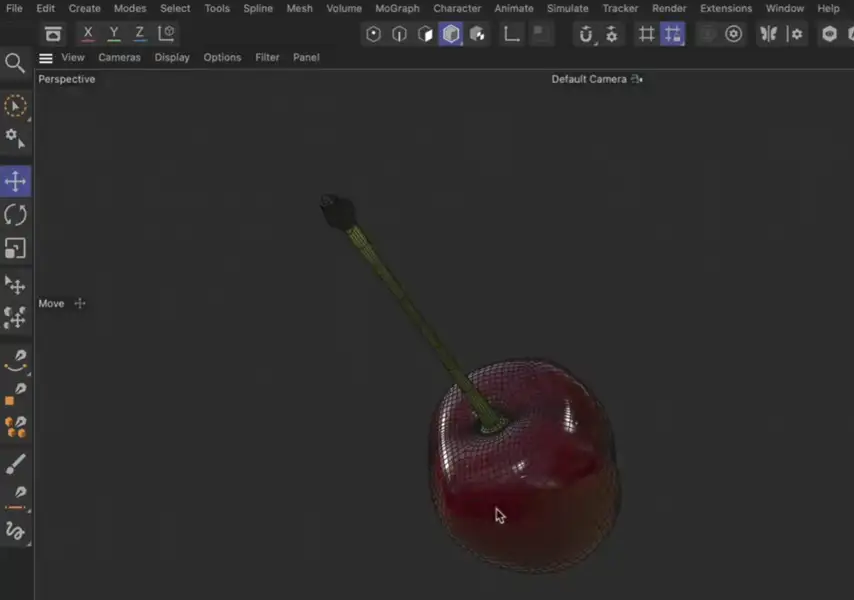Toggle Z axis lock
The image size is (854, 600).
[139, 34]
